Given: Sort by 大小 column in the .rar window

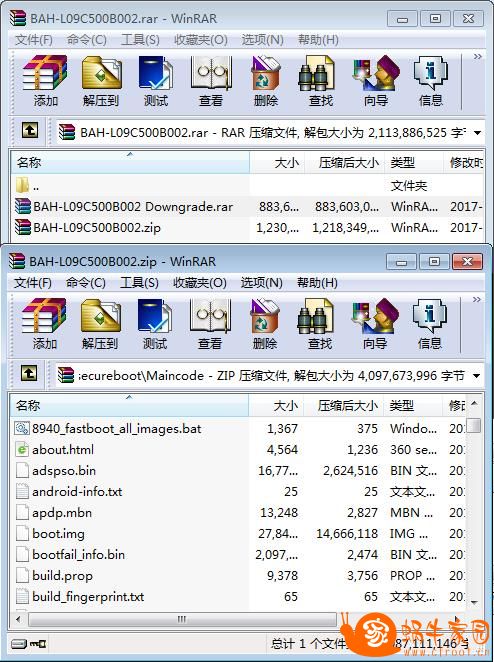Looking at the screenshot, I should click(277, 163).
